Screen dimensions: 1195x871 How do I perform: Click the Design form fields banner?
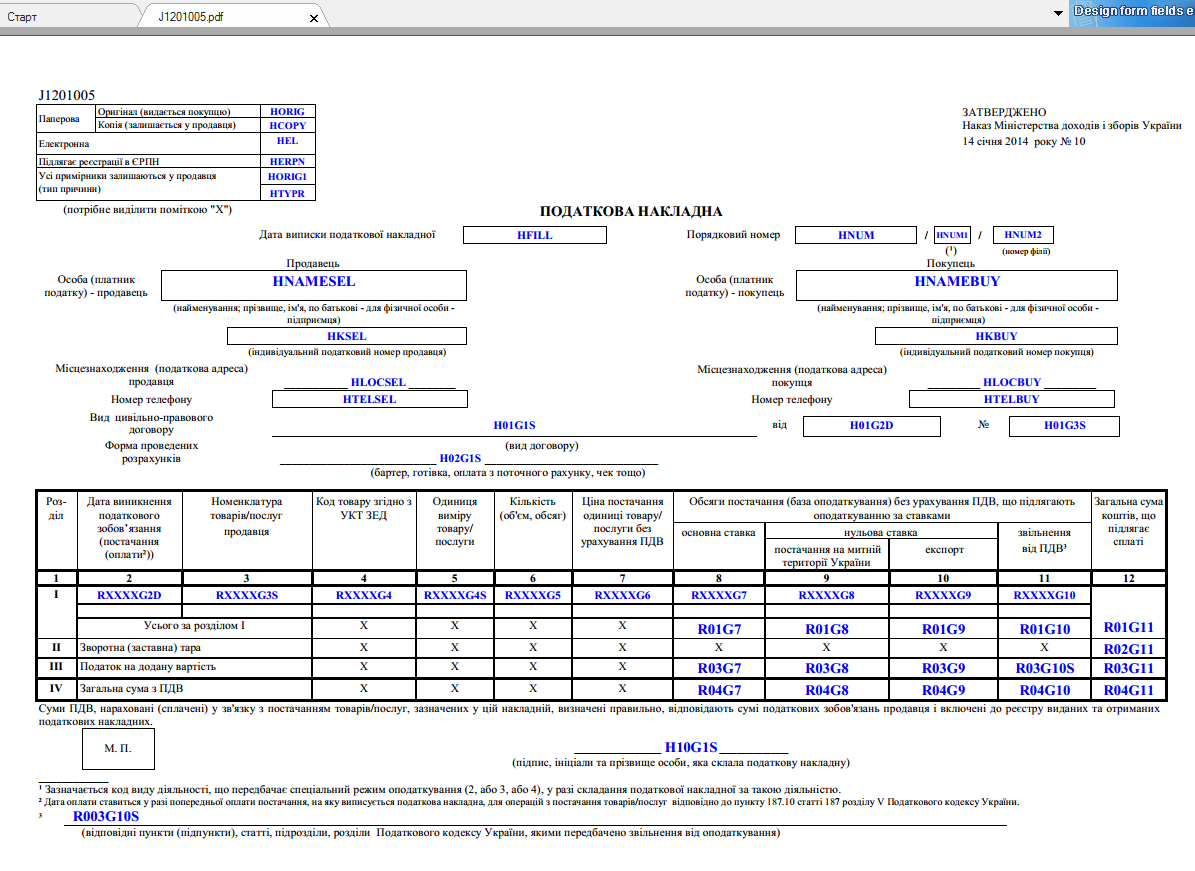pos(1132,12)
